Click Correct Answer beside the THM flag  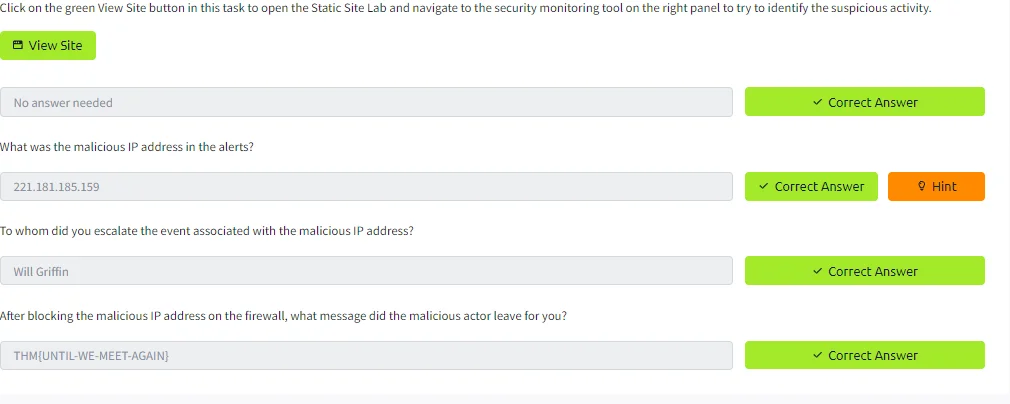(x=864, y=355)
